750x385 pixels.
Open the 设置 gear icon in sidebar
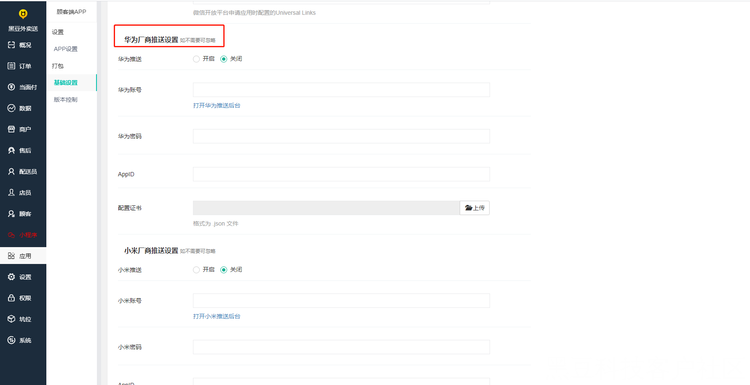pos(11,277)
